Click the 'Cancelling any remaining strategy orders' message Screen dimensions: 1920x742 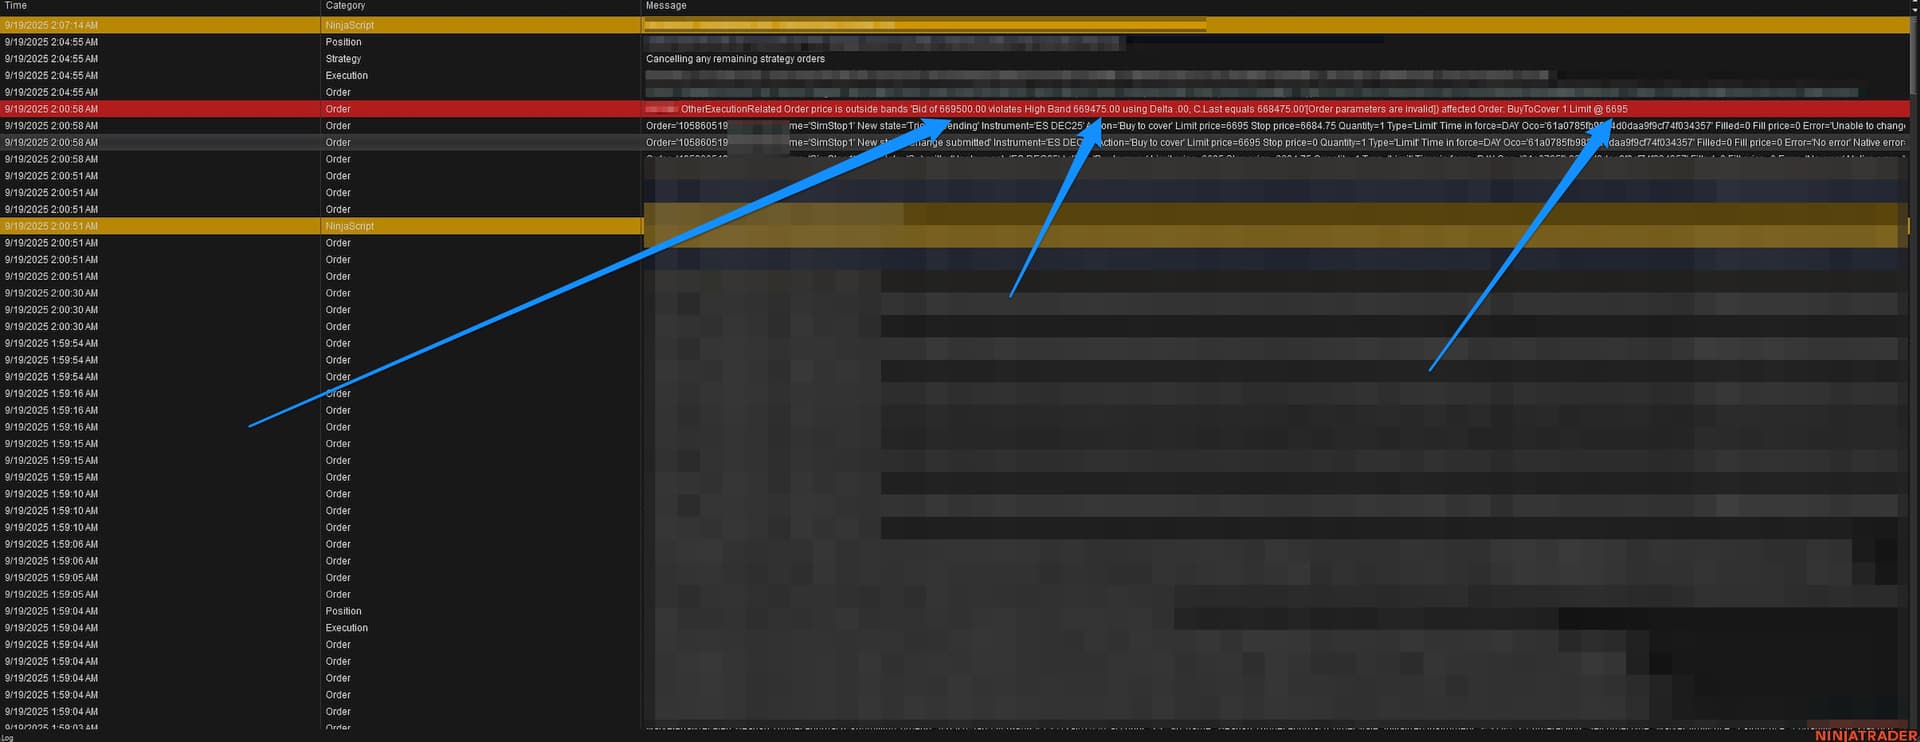click(x=735, y=59)
